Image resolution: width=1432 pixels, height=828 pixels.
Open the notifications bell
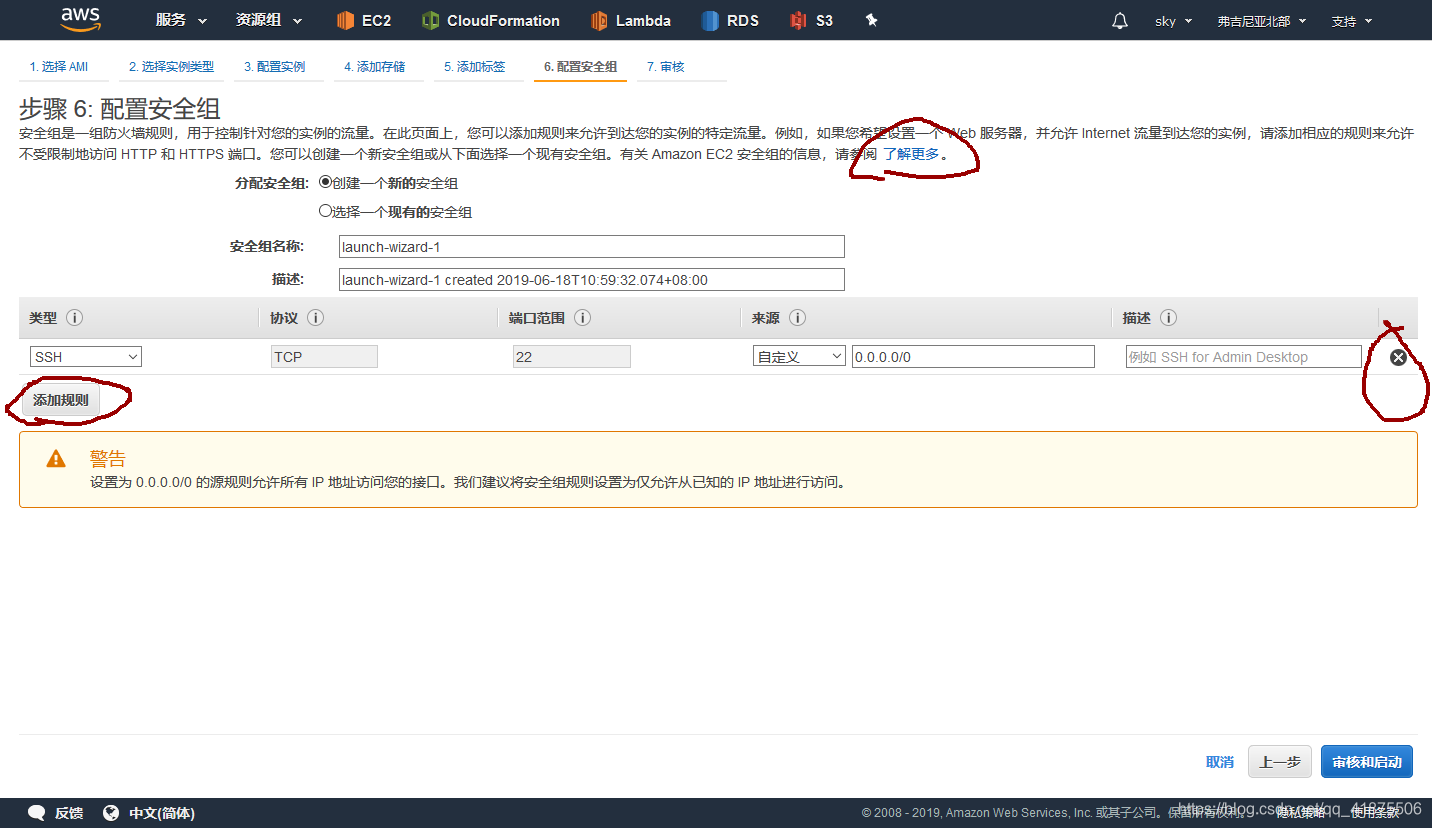(1120, 21)
